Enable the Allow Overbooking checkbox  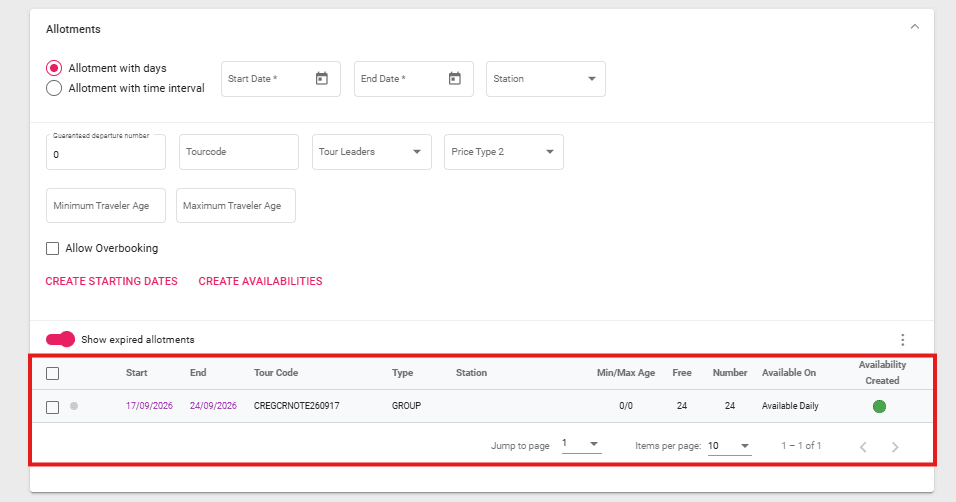[53, 248]
